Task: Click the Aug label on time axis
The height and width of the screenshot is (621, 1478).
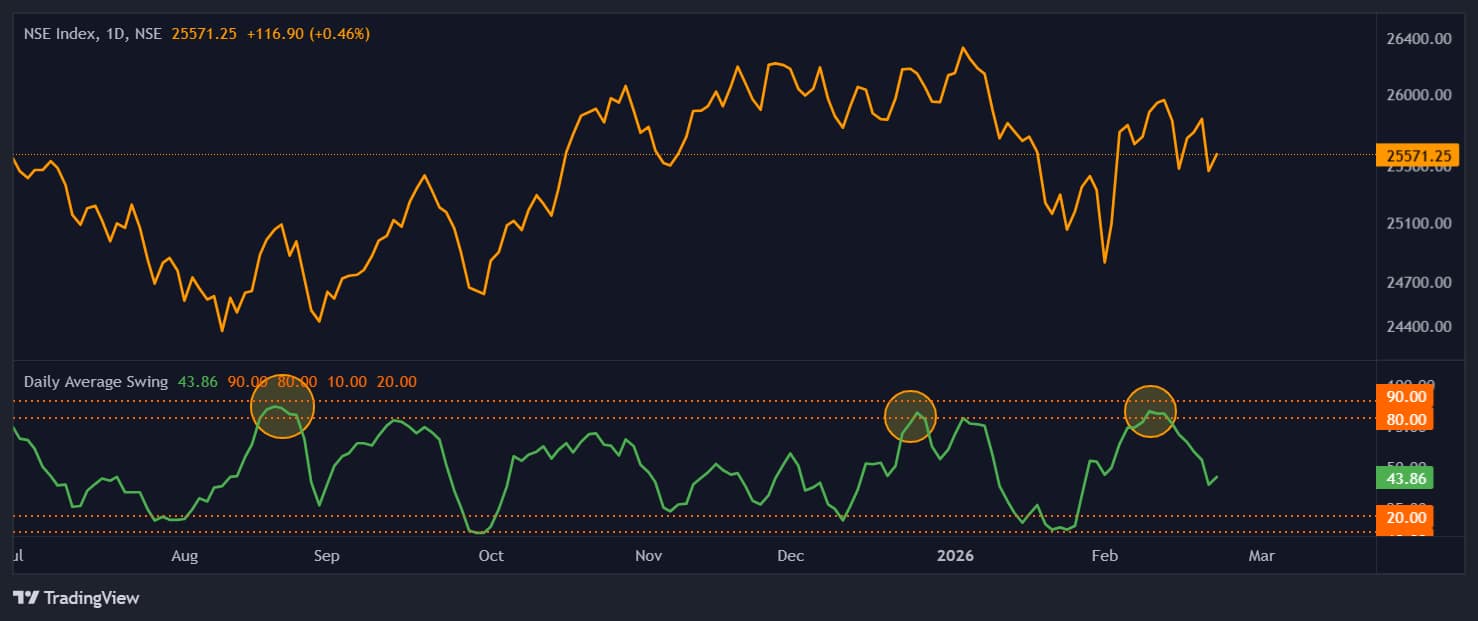Action: click(185, 556)
